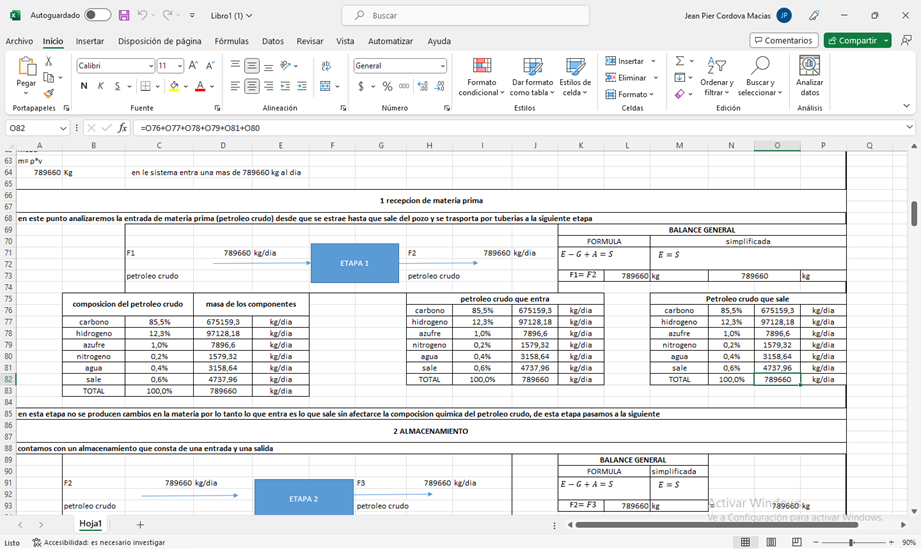Decrease decimal places
Screen dimensions: 921x549
tap(439, 86)
